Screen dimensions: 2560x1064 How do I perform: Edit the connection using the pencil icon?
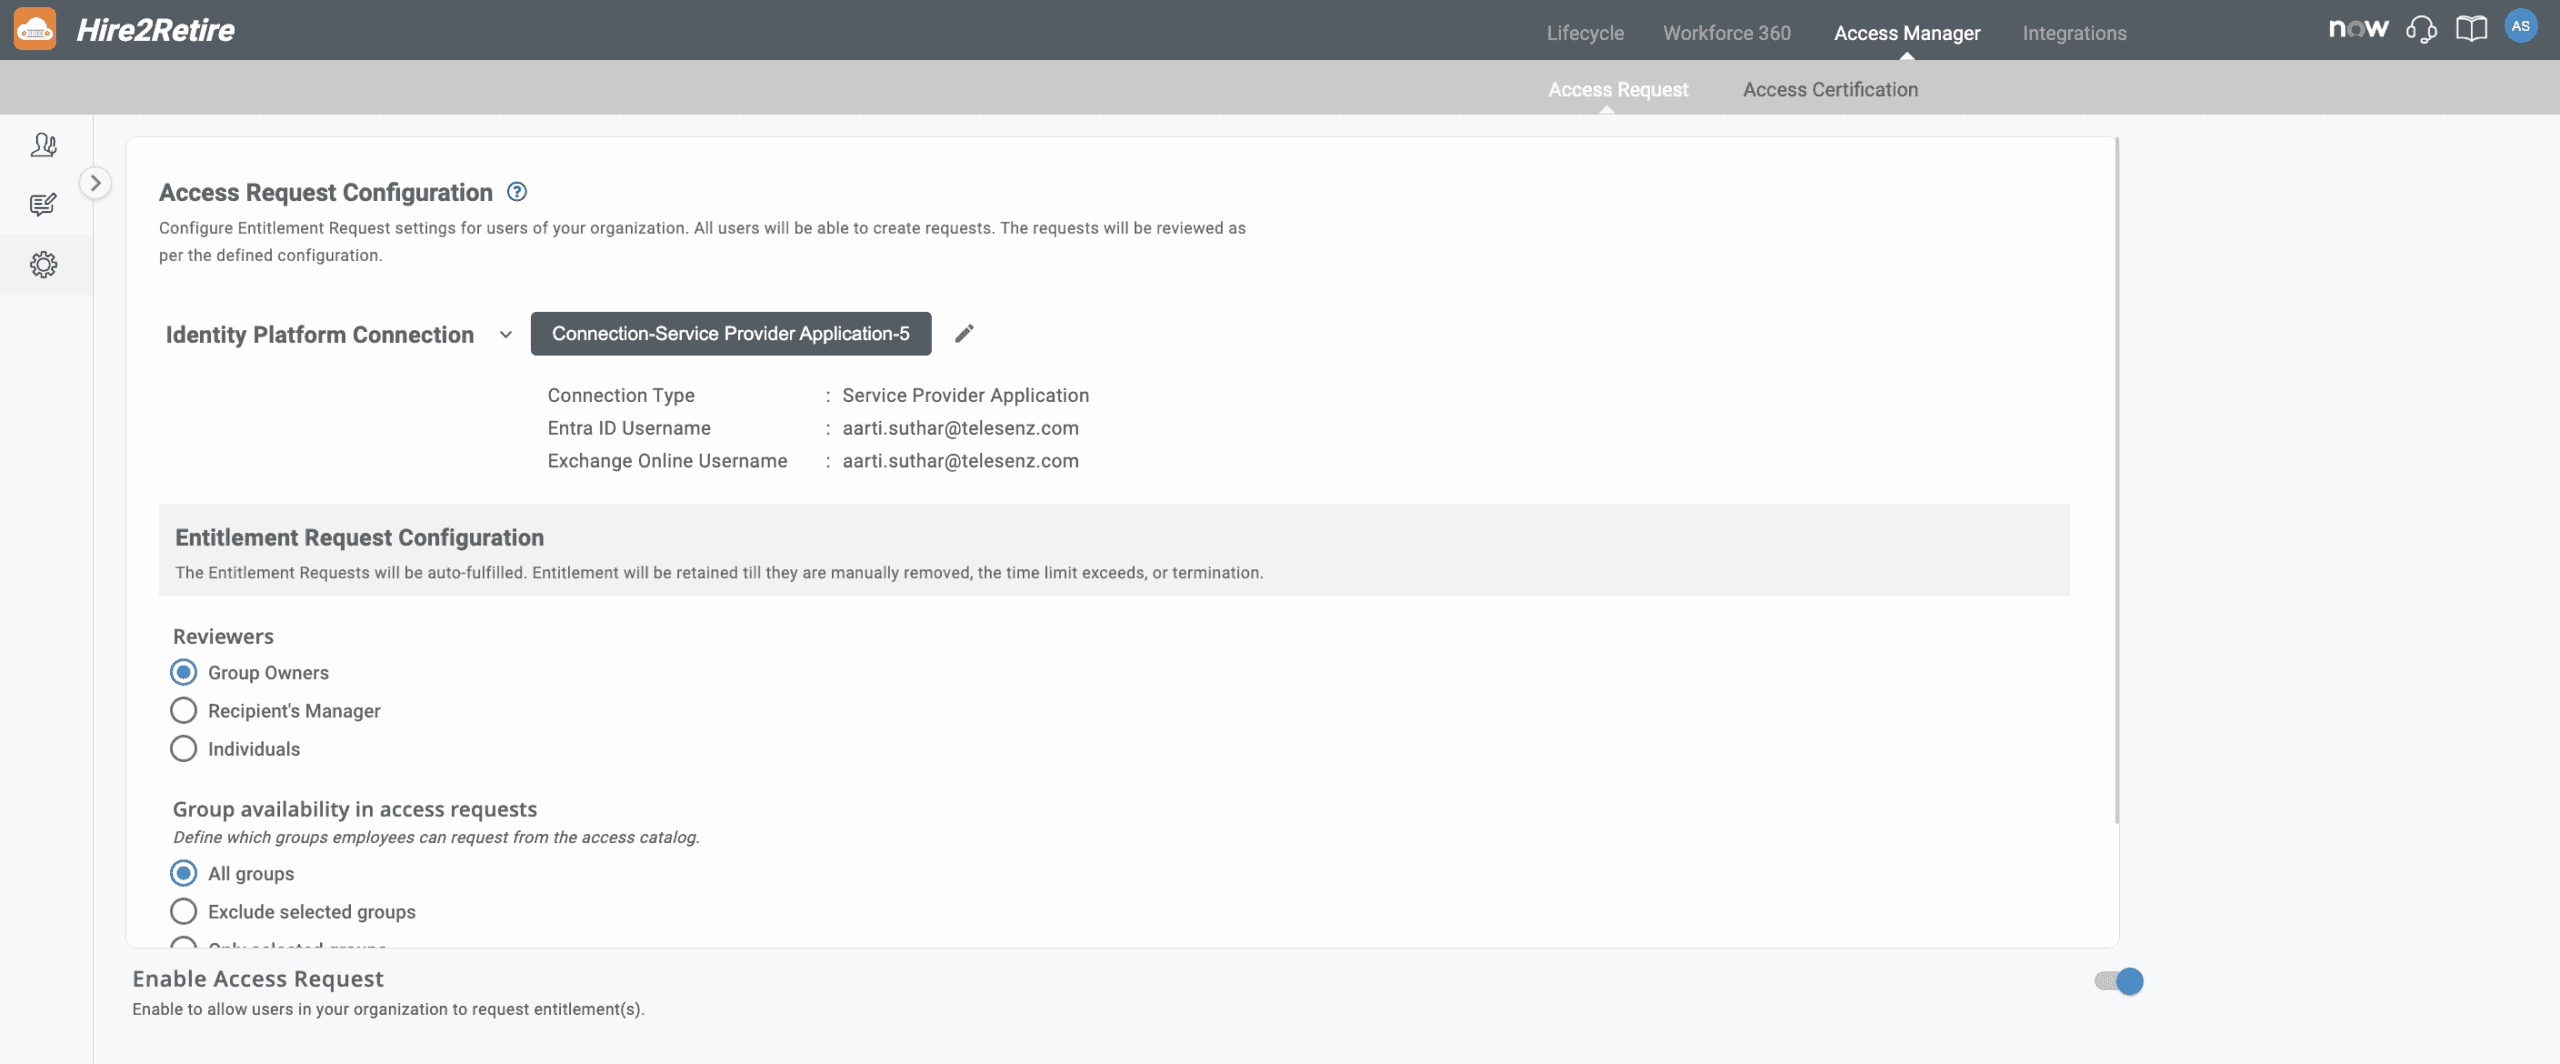tap(964, 333)
